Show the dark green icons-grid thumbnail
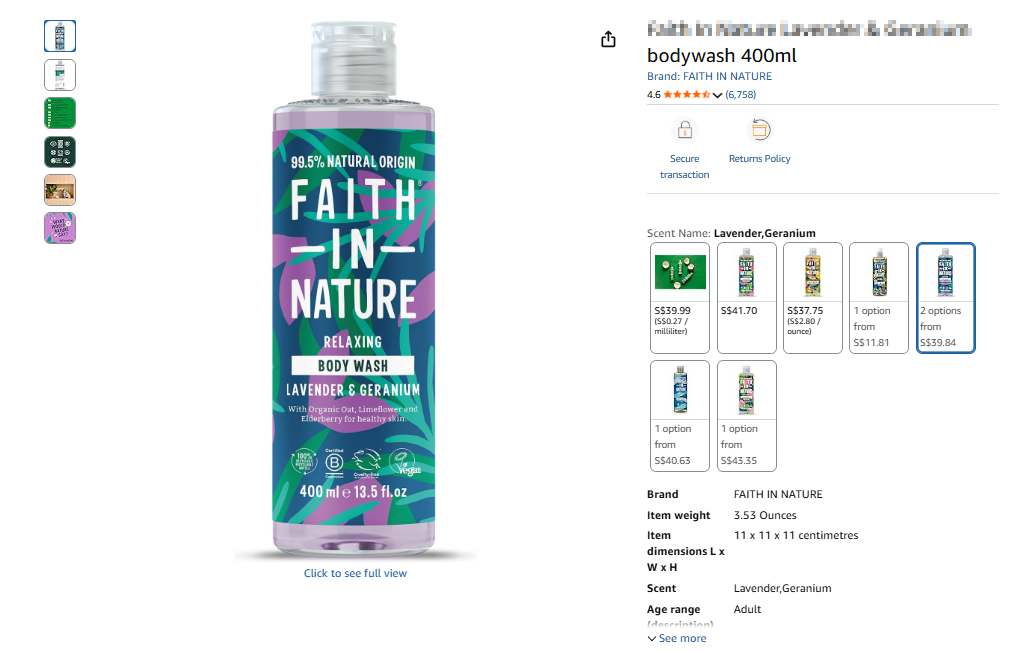The height and width of the screenshot is (652, 1013). [60, 152]
